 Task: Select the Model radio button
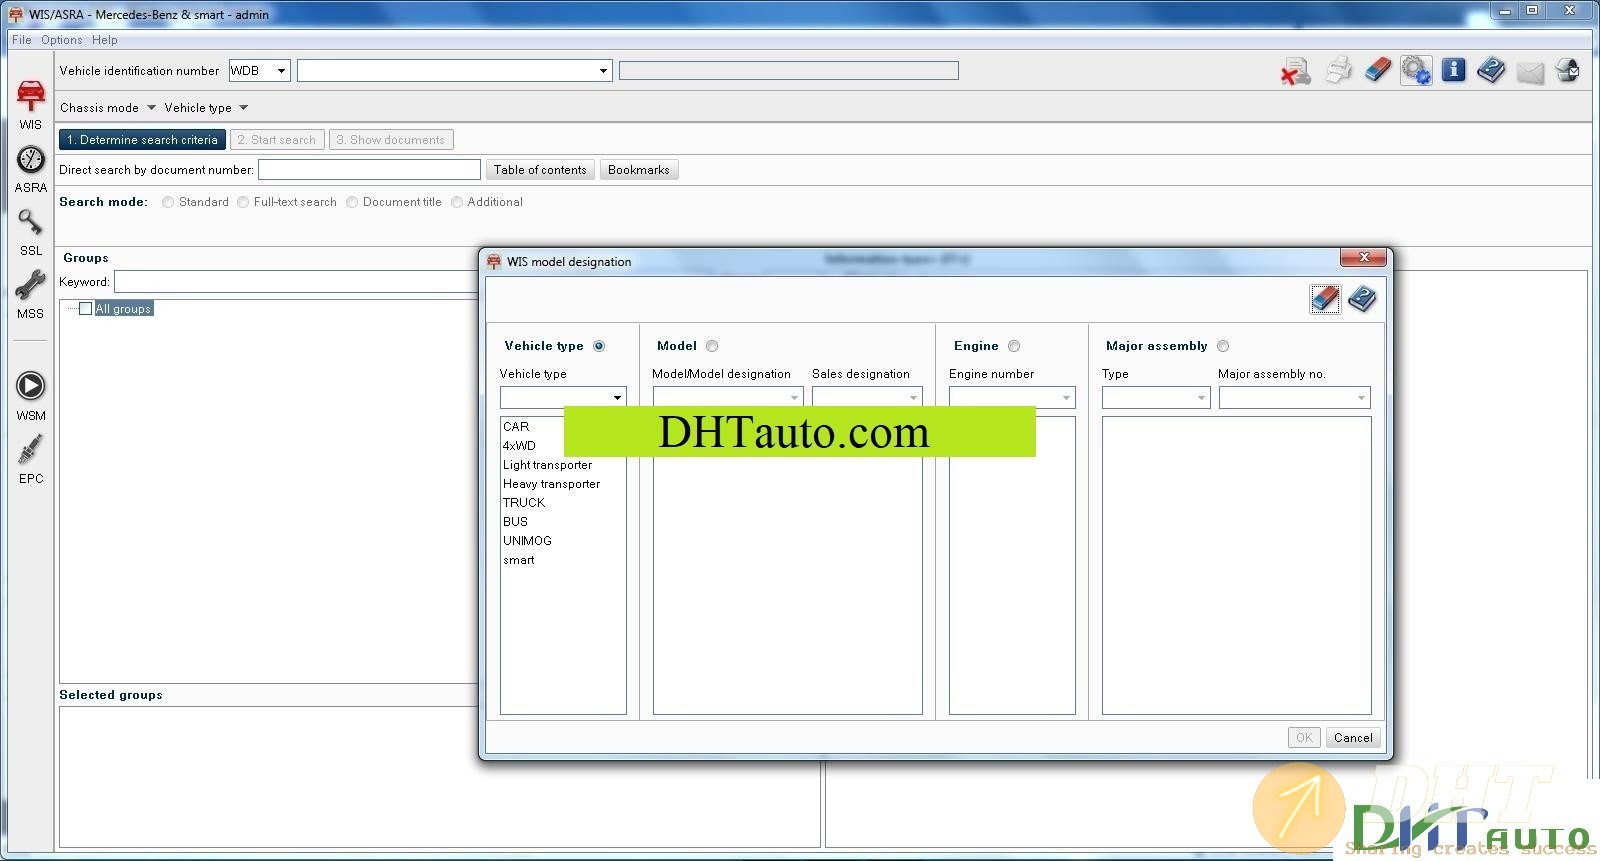(712, 346)
